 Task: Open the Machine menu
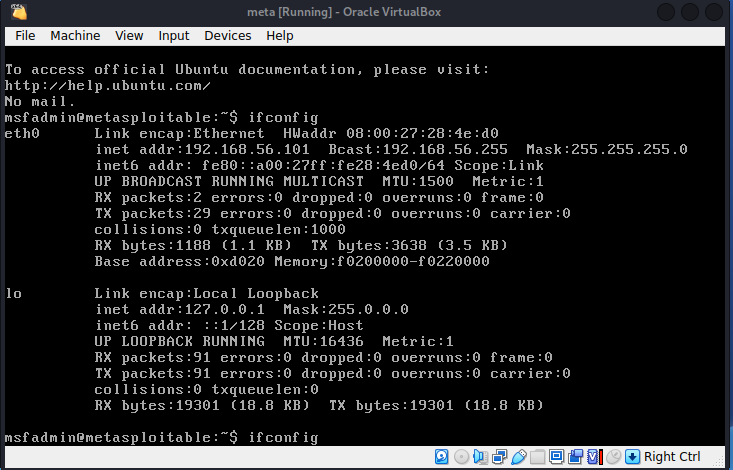tap(75, 36)
